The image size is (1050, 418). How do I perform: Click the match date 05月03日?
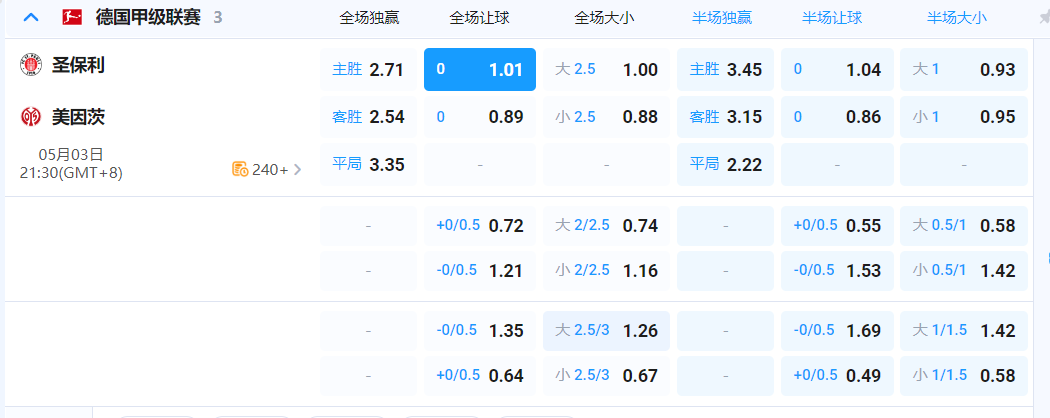(x=71, y=155)
